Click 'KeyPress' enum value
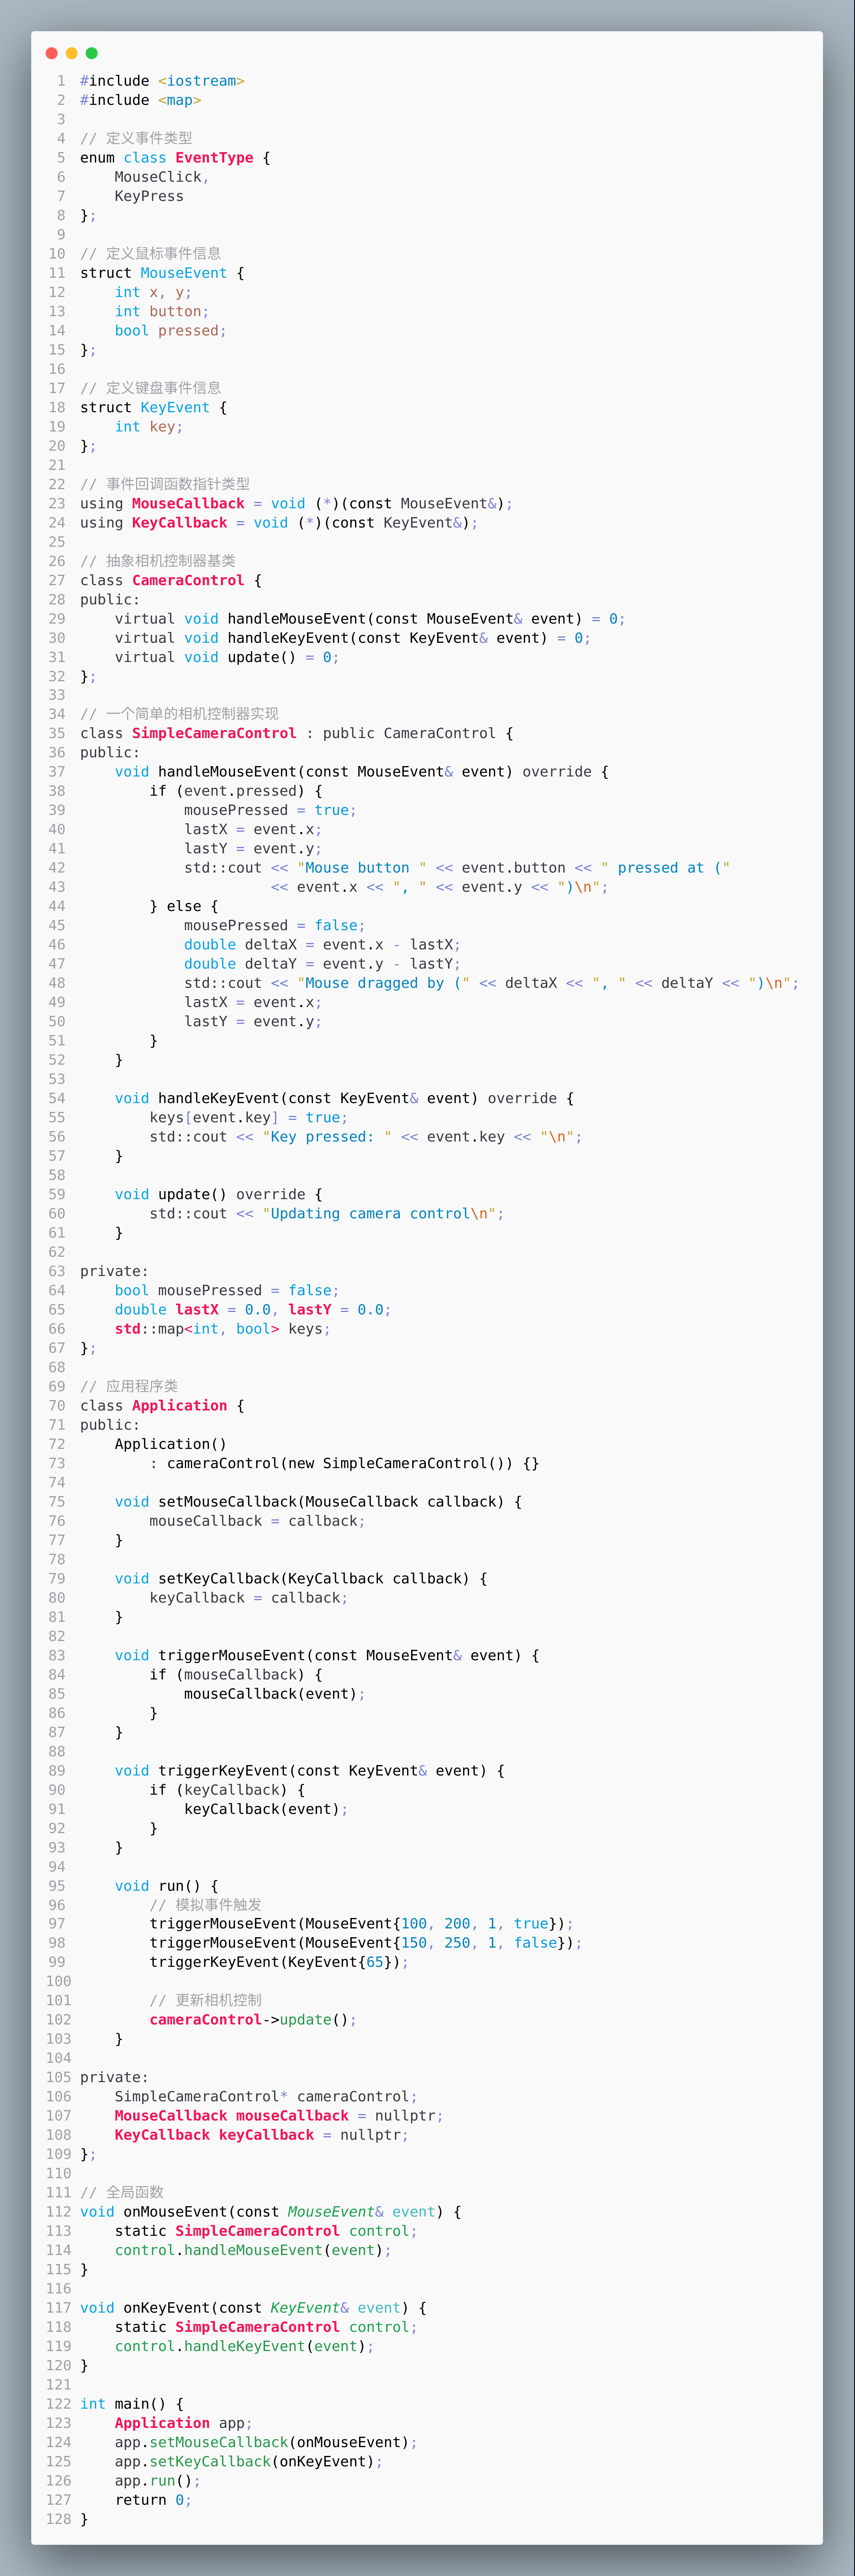The width and height of the screenshot is (855, 2576). (x=149, y=196)
